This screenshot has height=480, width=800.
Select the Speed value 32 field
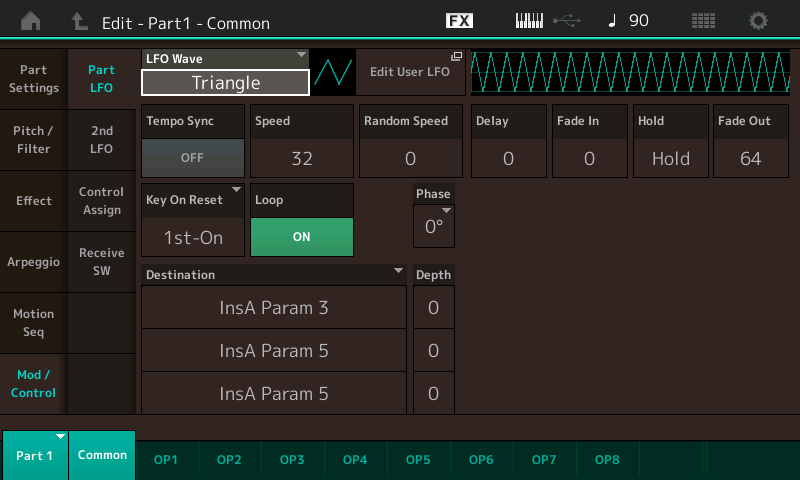[x=301, y=157]
